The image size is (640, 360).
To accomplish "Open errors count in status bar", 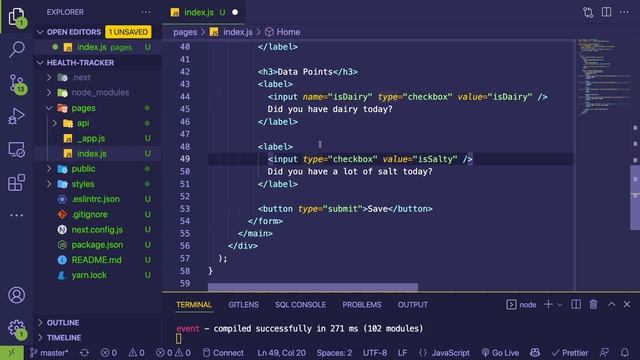I will click(x=109, y=353).
